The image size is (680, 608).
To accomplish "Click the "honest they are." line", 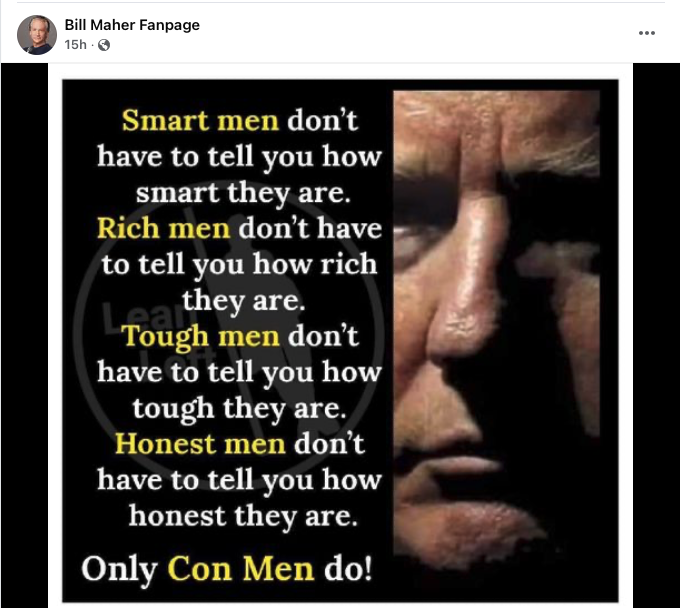I will (x=243, y=517).
